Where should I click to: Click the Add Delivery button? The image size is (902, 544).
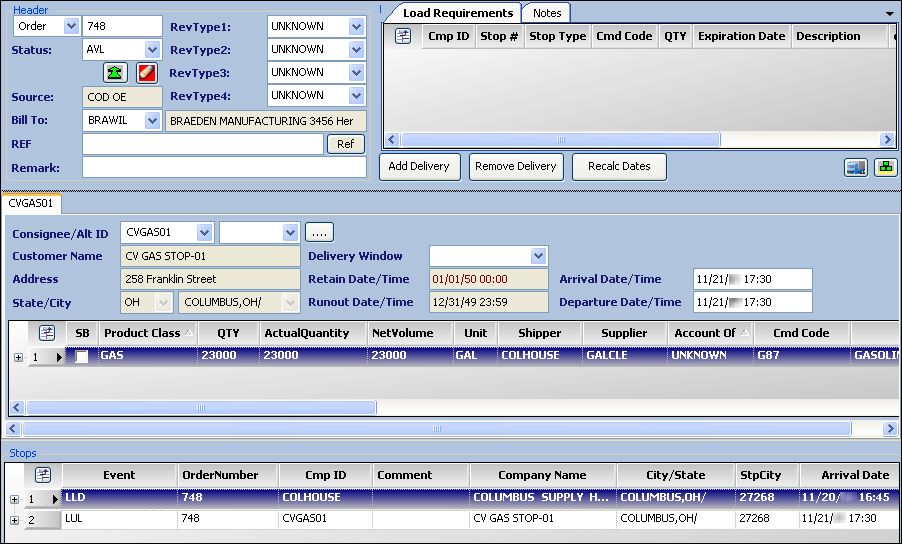[419, 166]
